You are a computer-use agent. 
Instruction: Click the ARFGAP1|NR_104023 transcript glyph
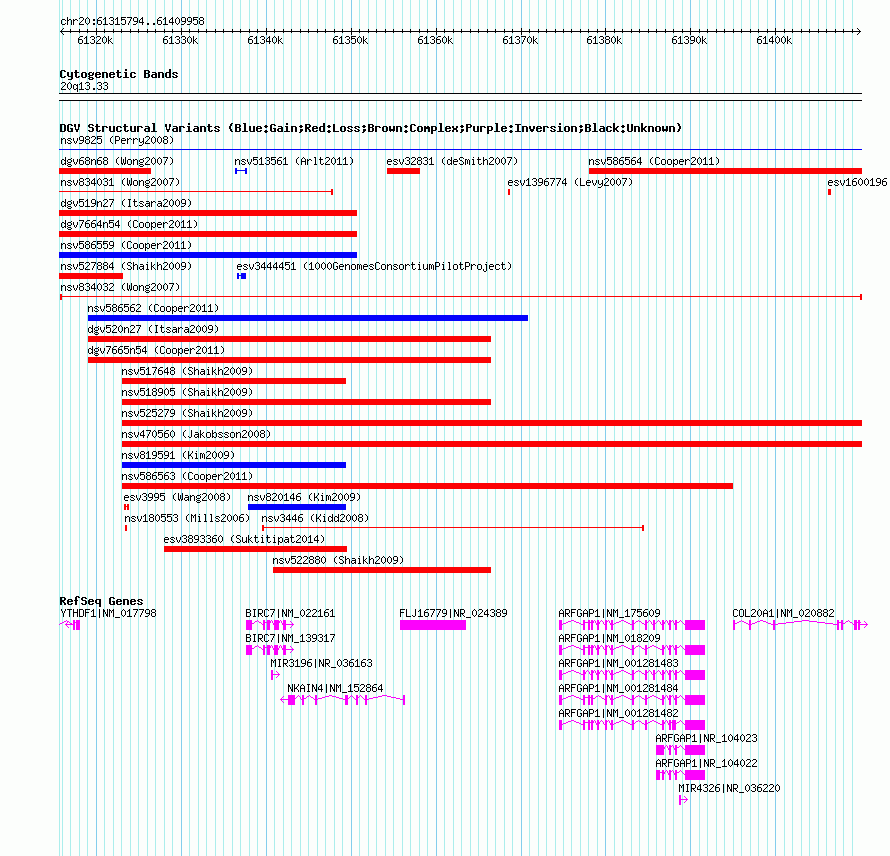pos(681,750)
